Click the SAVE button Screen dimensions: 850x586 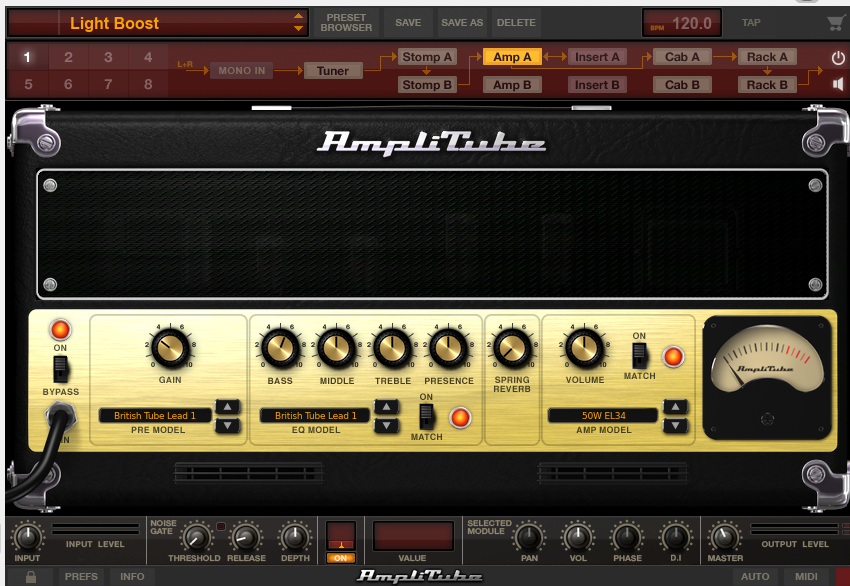click(x=408, y=23)
